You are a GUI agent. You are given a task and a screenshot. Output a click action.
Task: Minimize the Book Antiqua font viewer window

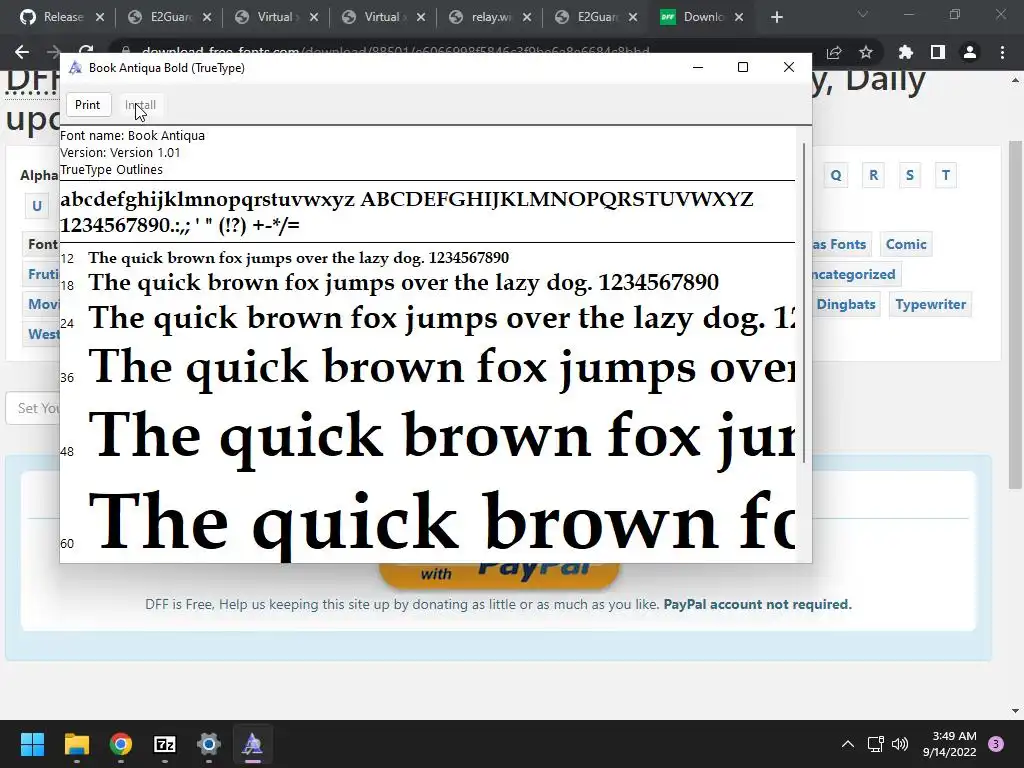pyautogui.click(x=697, y=67)
